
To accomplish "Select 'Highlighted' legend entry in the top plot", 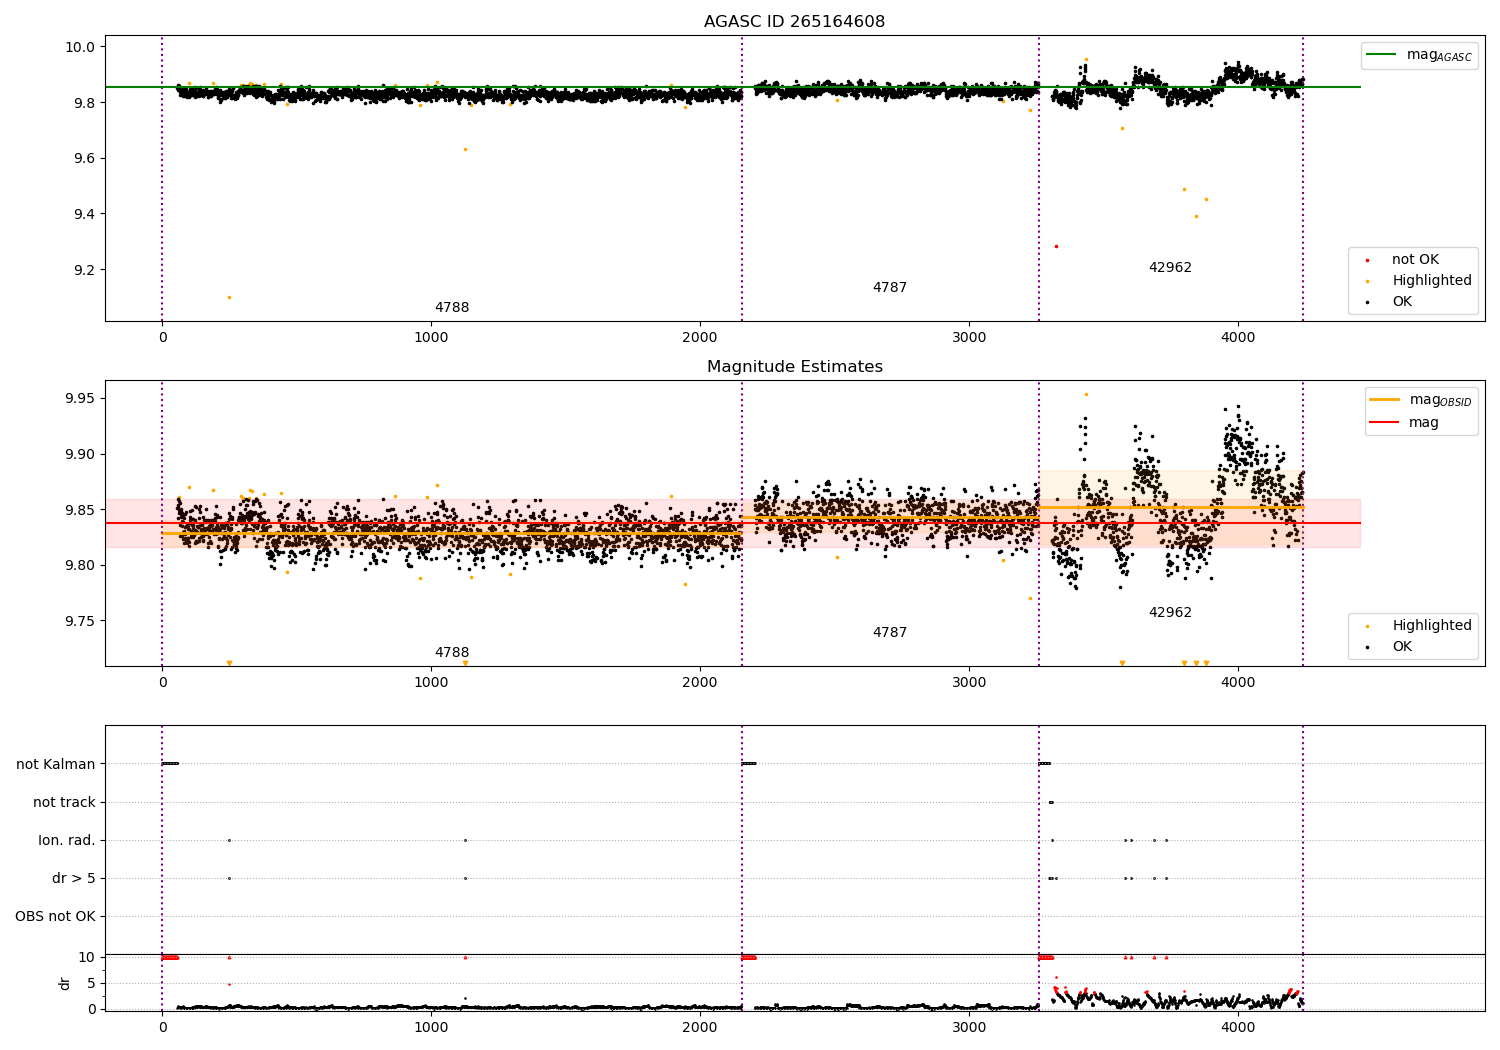I will (1432, 281).
